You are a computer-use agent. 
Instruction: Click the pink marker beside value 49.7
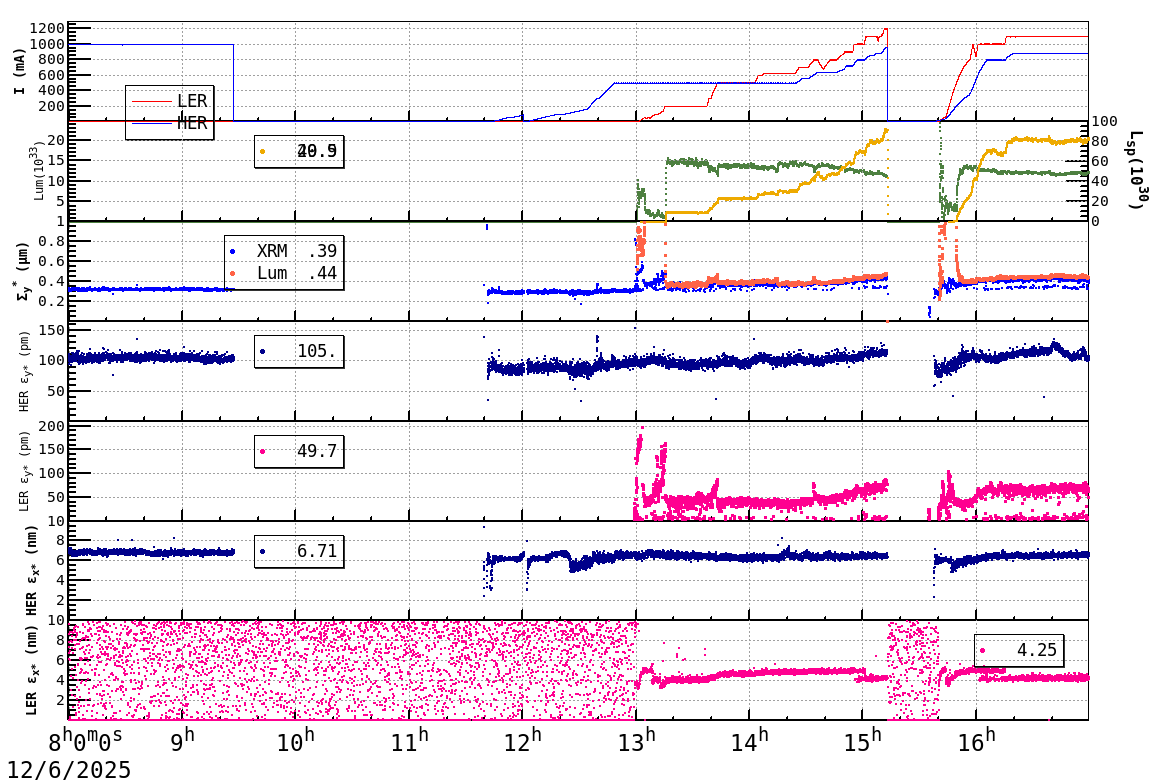click(x=263, y=452)
